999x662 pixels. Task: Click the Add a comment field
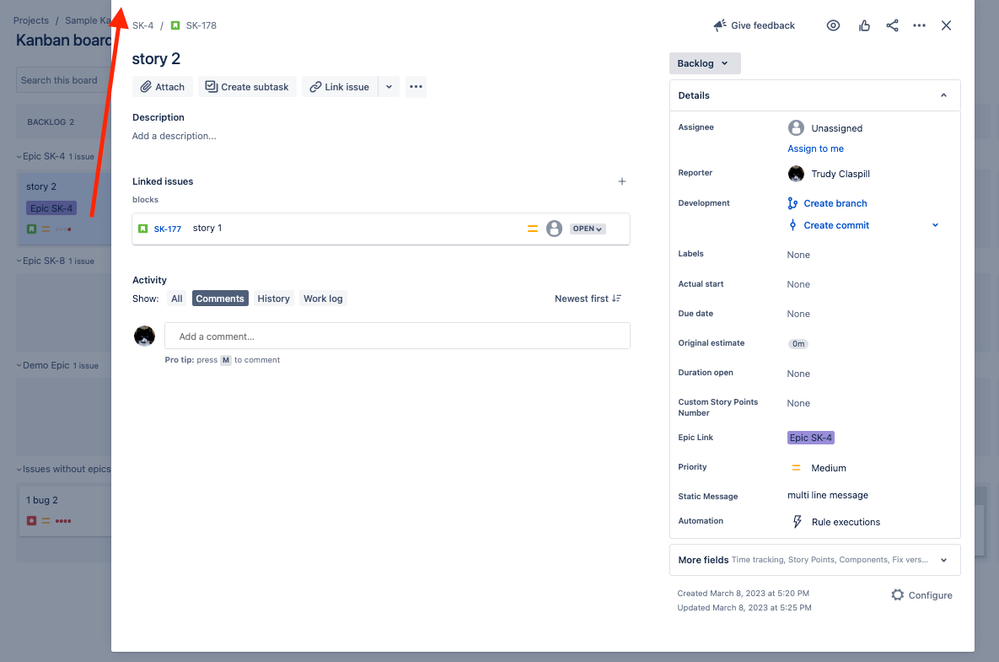click(398, 336)
